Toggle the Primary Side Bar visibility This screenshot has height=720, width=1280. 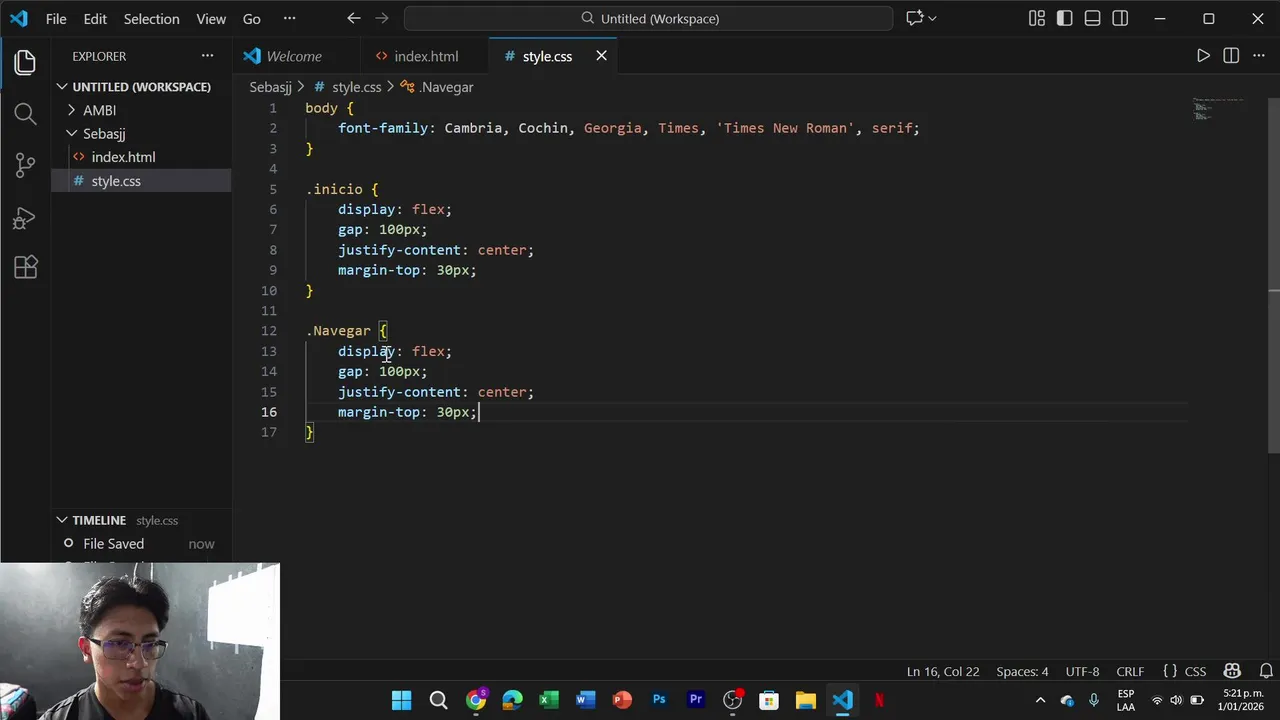coord(1064,18)
